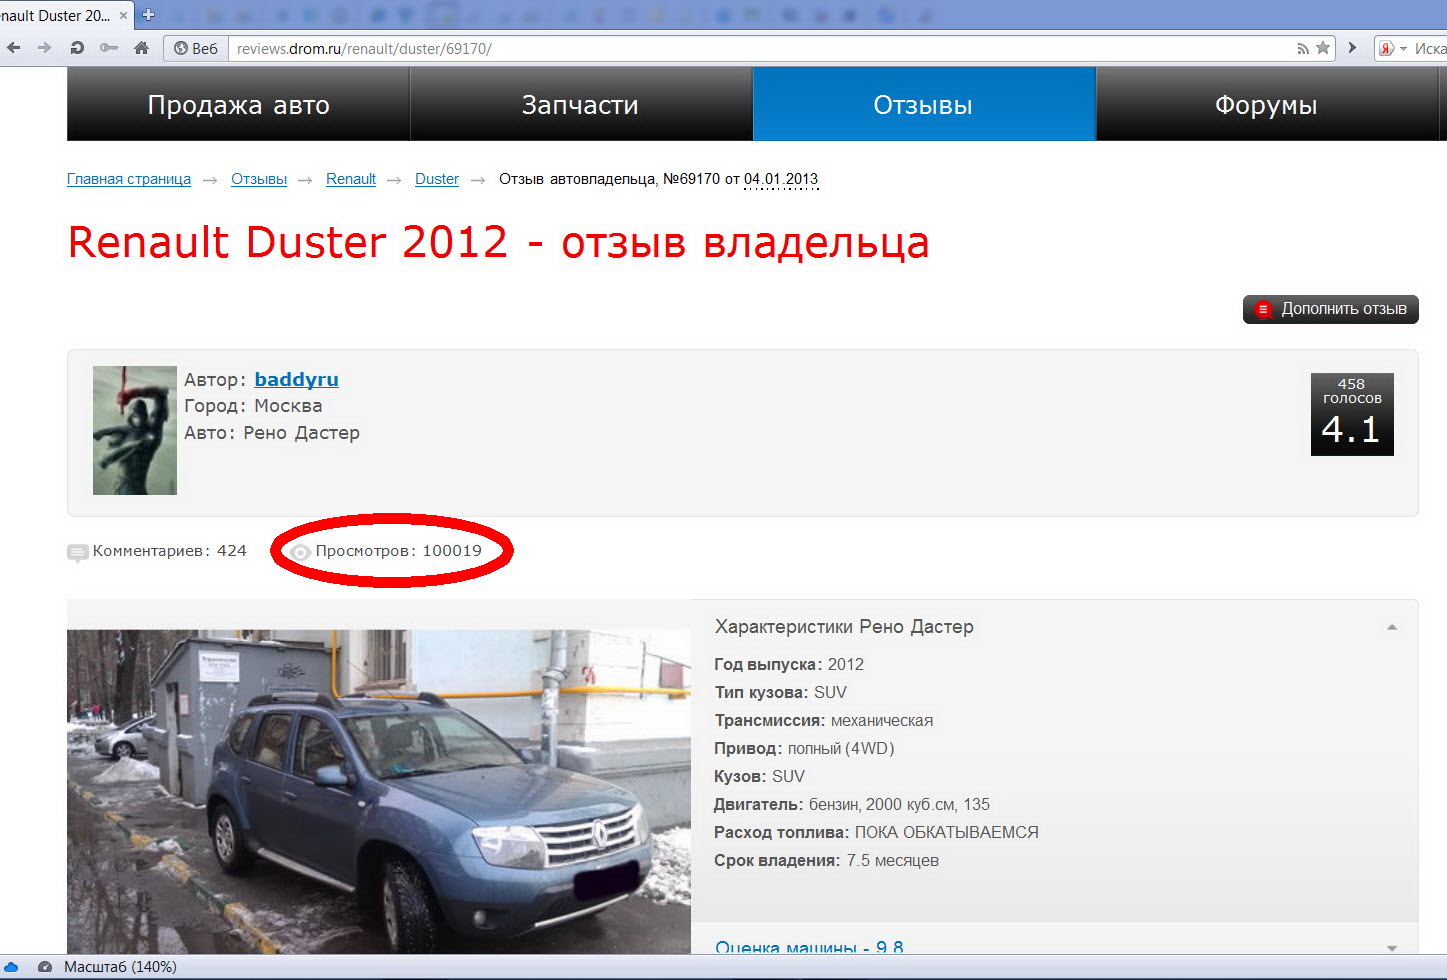Go to browser home page icon
Screen dimensions: 1447x980
pos(141,48)
